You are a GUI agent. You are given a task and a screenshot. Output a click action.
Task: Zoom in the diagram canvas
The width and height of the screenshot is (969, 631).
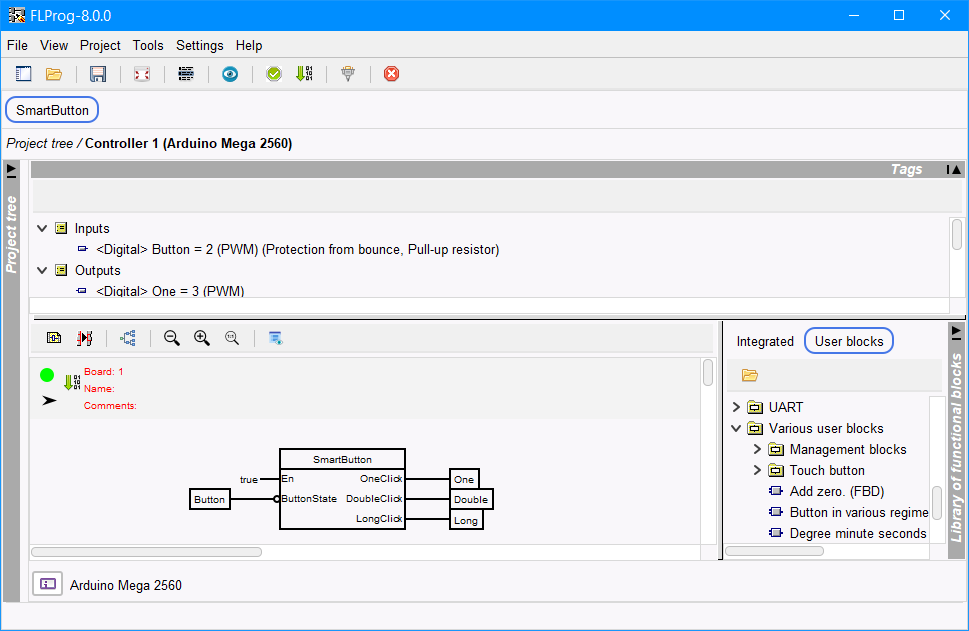pos(202,338)
